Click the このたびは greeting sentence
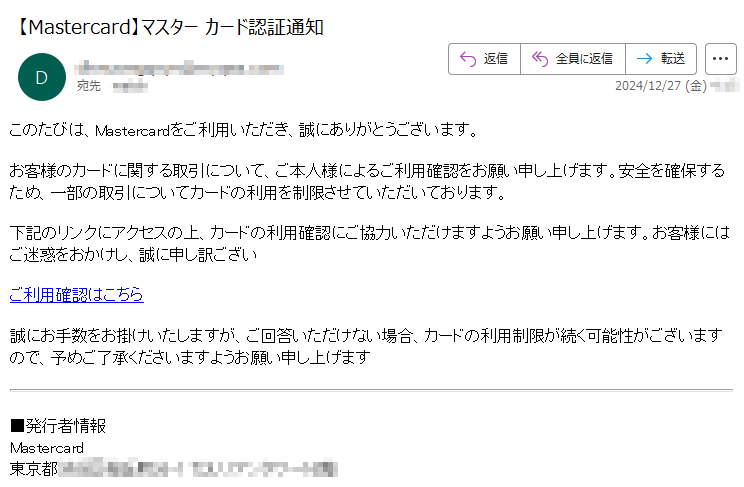The width and height of the screenshot is (744, 487). (x=243, y=130)
